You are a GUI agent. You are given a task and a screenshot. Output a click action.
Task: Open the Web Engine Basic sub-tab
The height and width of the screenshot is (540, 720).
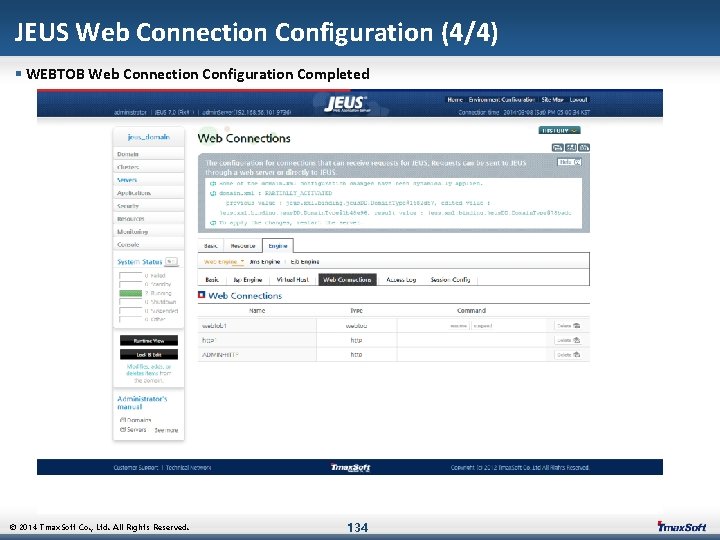point(212,279)
